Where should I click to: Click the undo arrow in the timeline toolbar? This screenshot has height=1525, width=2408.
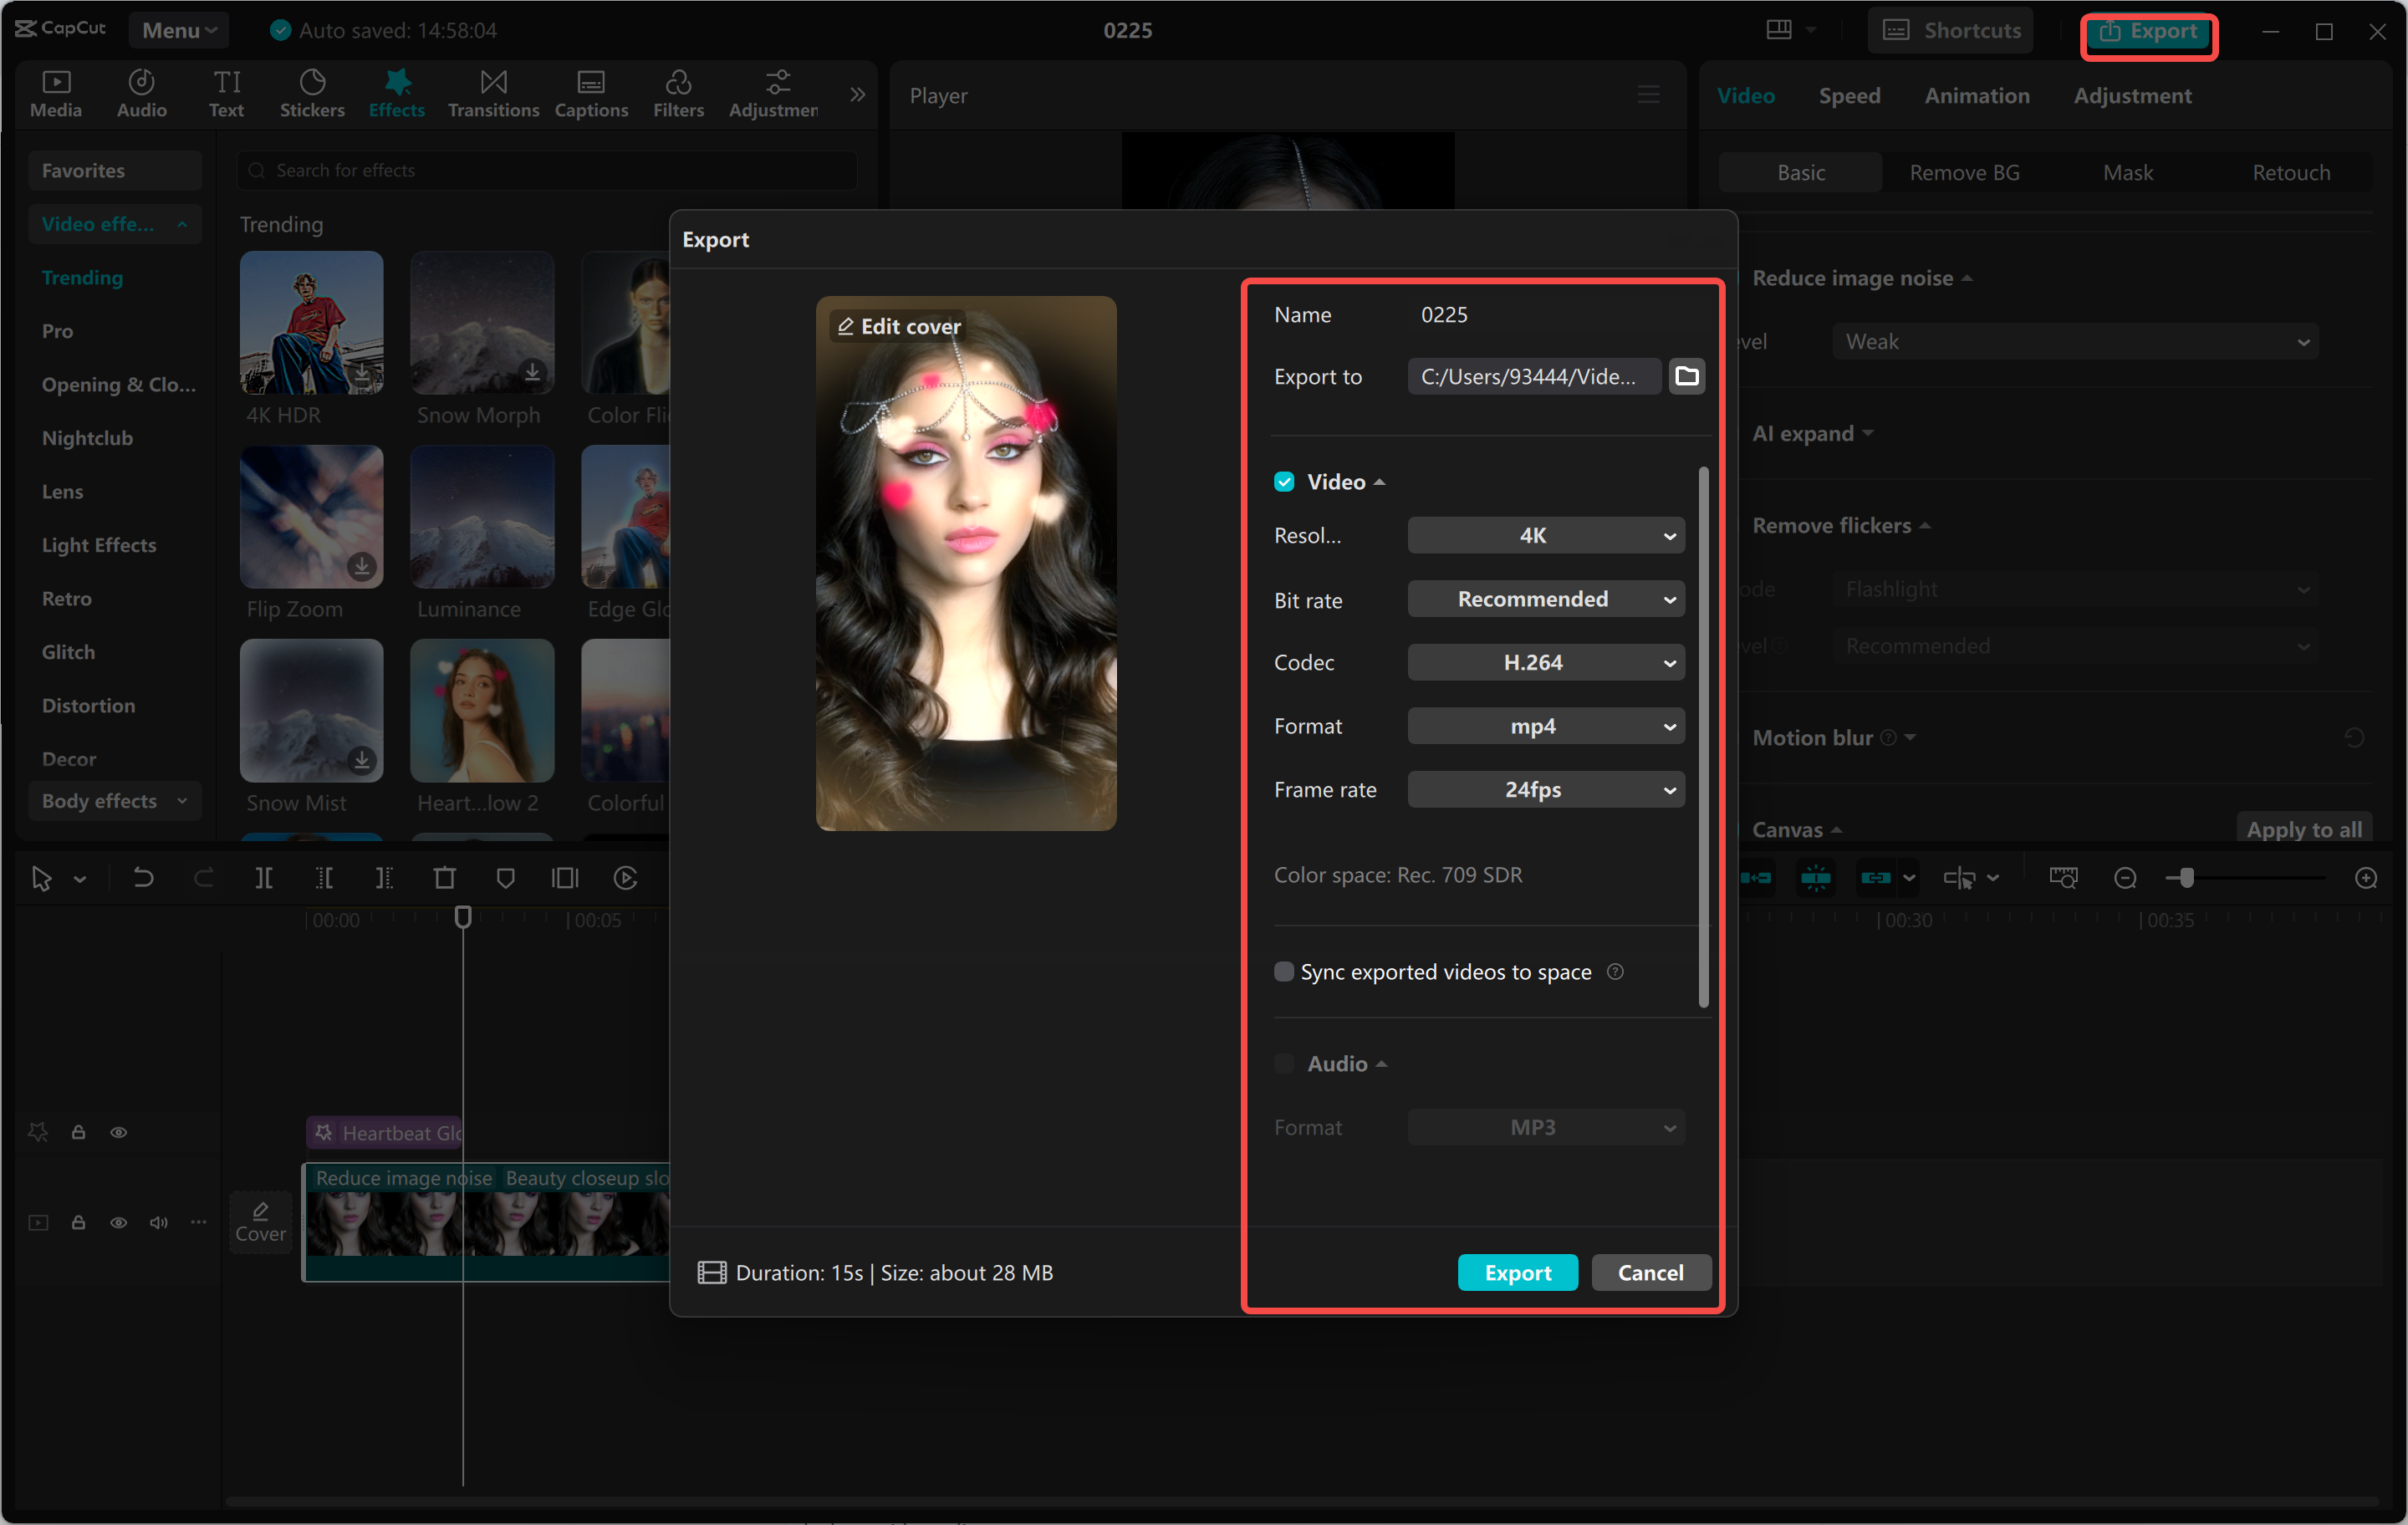click(x=143, y=878)
